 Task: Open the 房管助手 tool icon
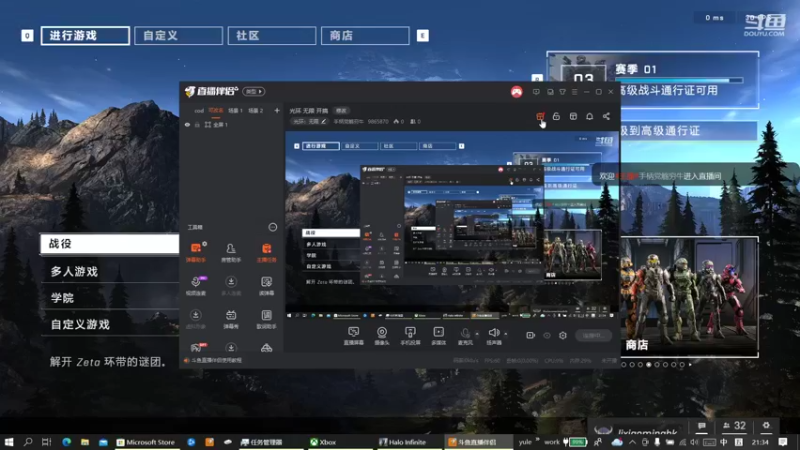(231, 252)
